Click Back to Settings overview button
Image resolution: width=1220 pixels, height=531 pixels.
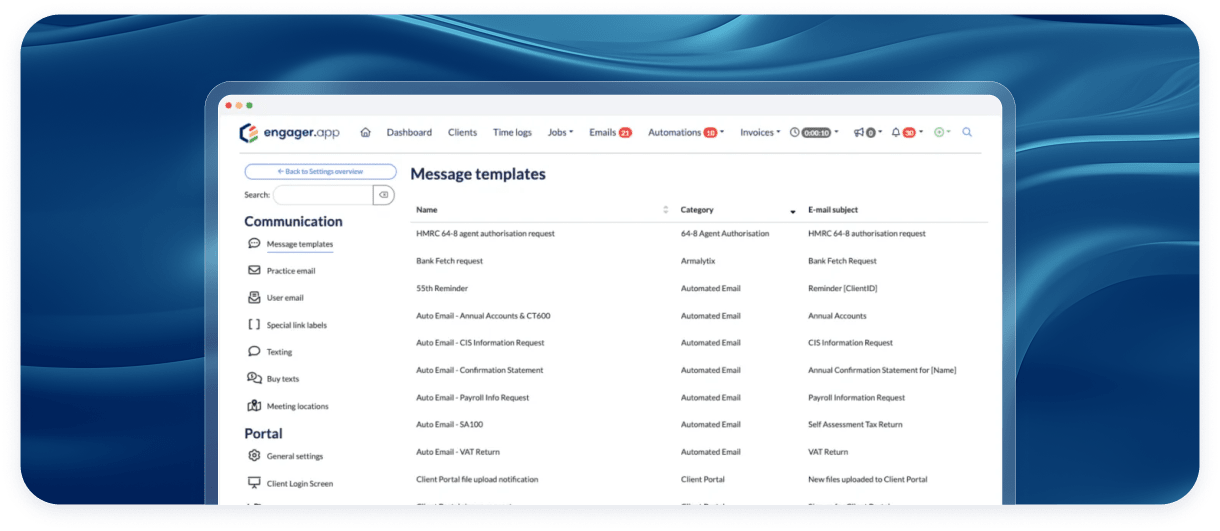click(320, 172)
